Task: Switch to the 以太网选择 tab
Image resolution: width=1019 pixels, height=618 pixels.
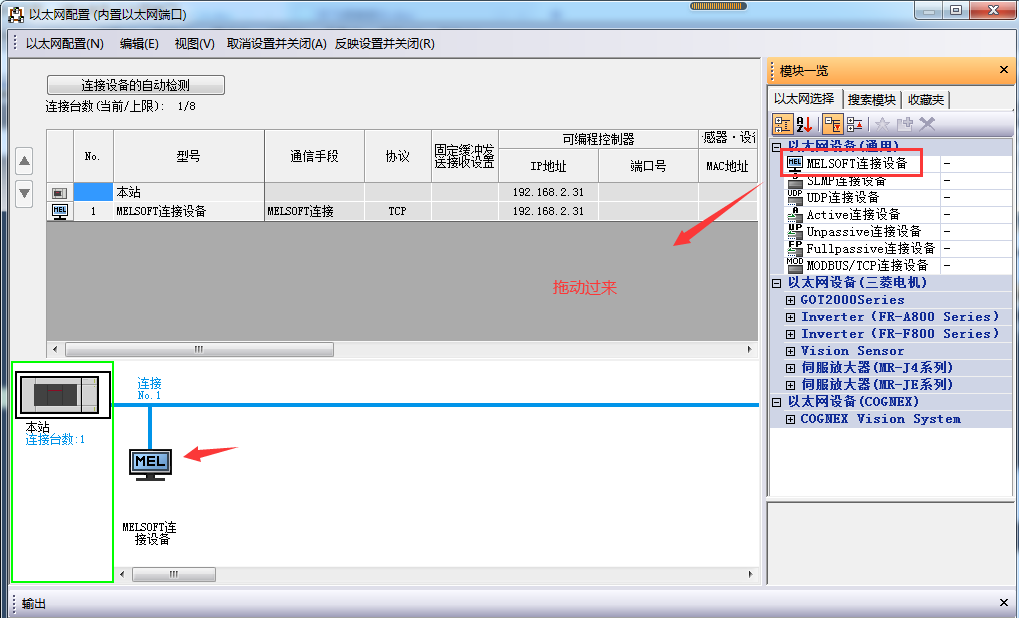Action: click(805, 99)
